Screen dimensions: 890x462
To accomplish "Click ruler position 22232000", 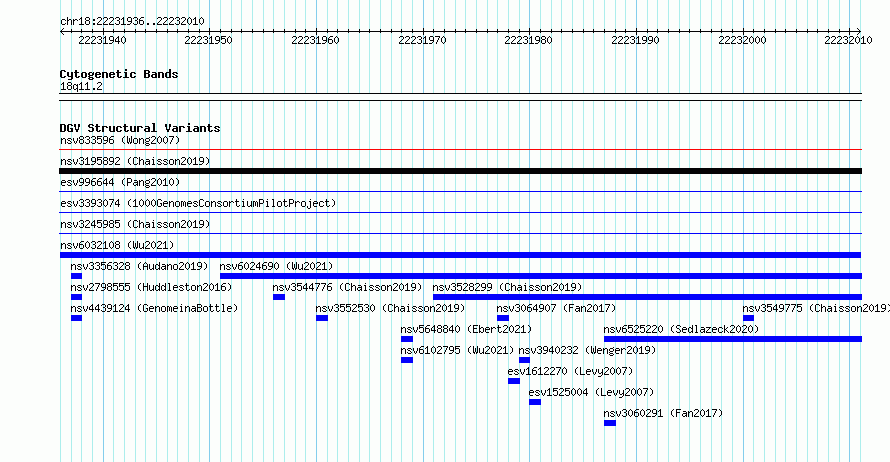I will point(742,40).
